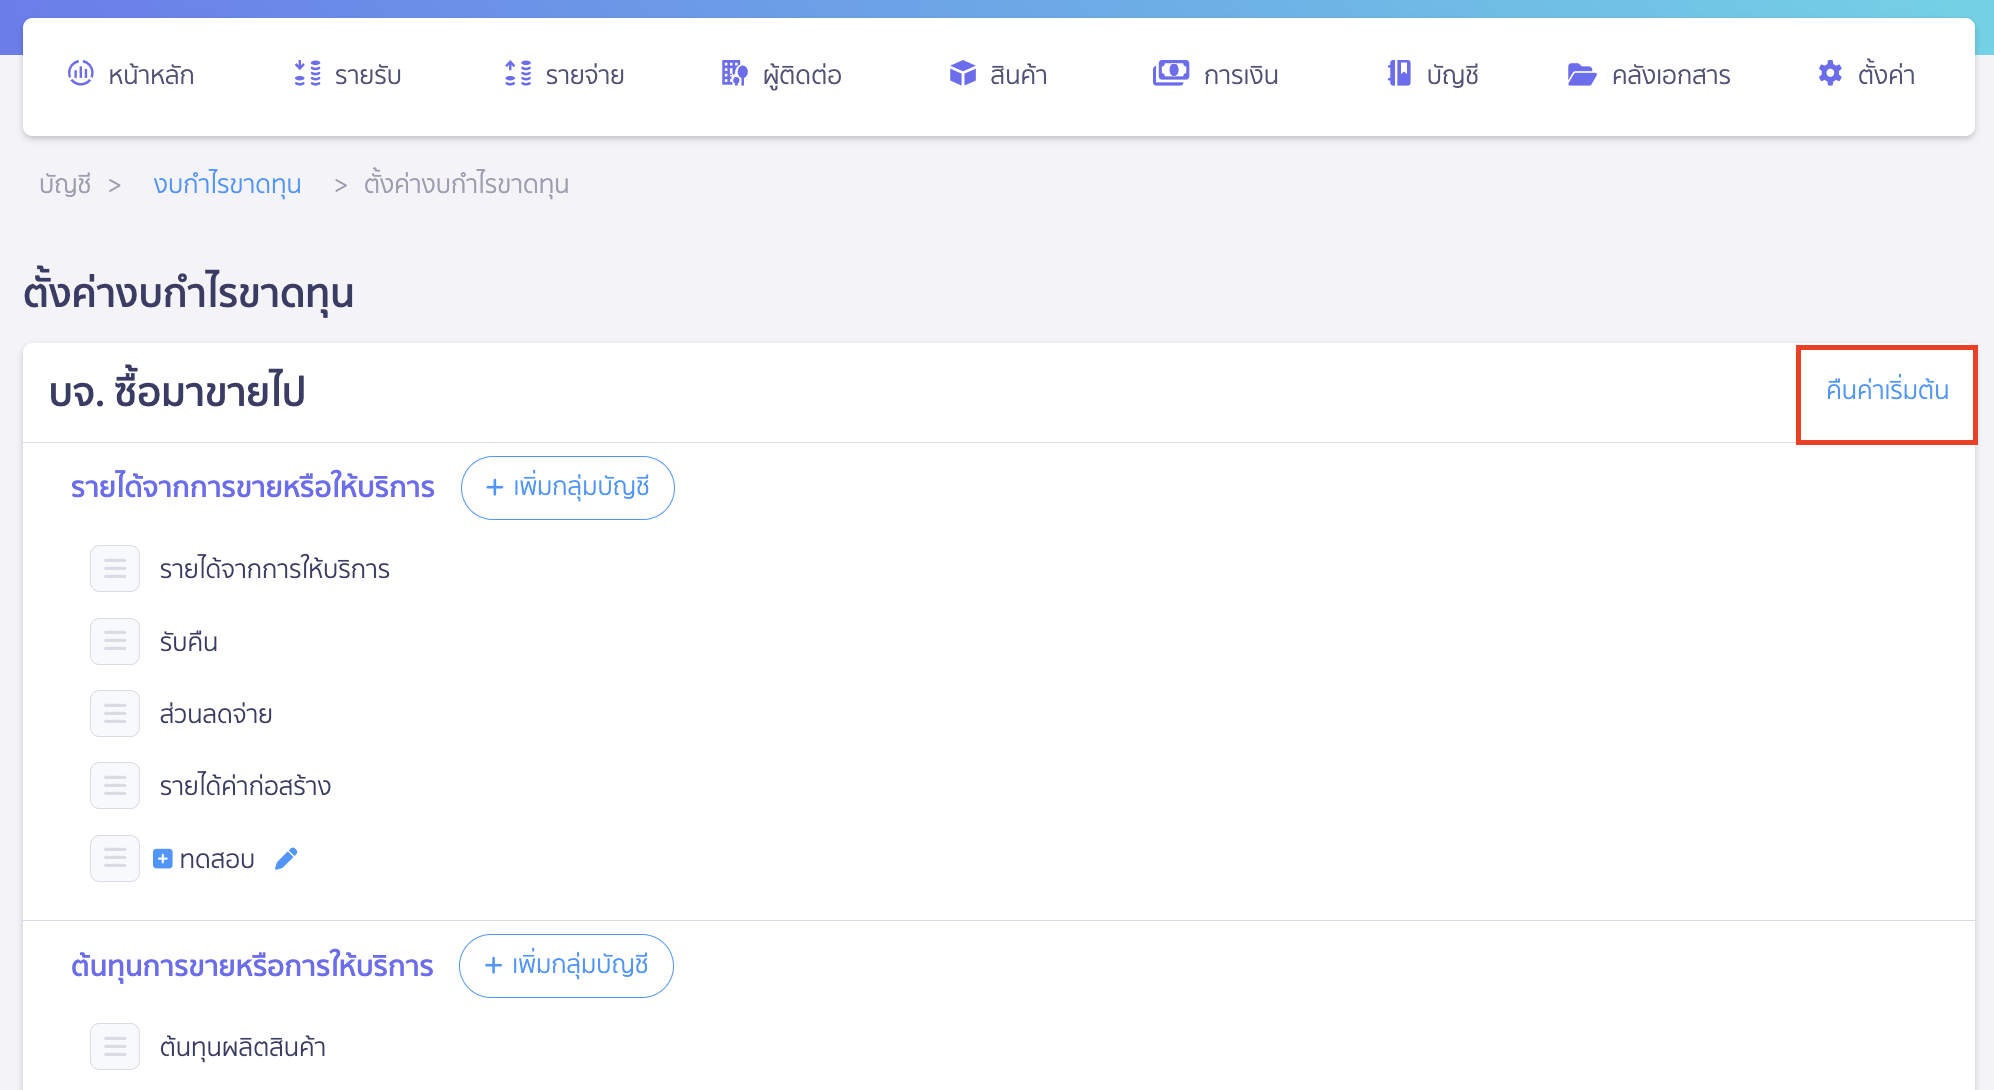Click the บัญชี accounting book icon

(1399, 73)
